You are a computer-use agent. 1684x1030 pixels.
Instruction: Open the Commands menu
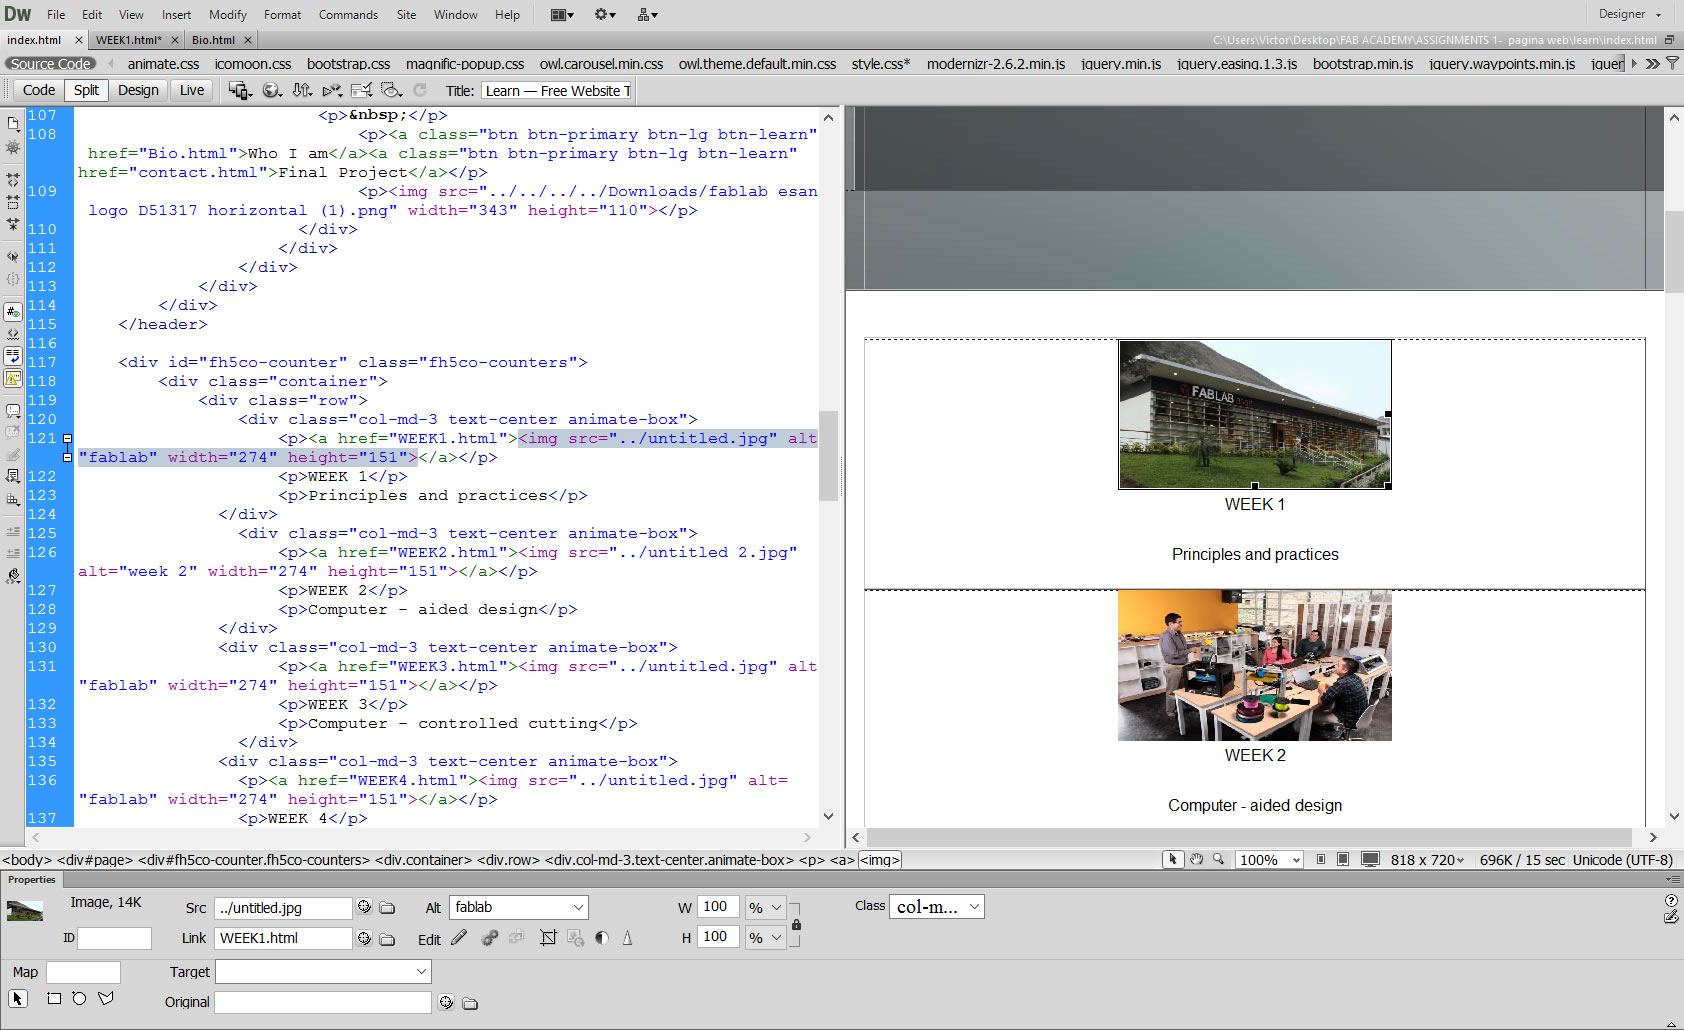coord(348,14)
